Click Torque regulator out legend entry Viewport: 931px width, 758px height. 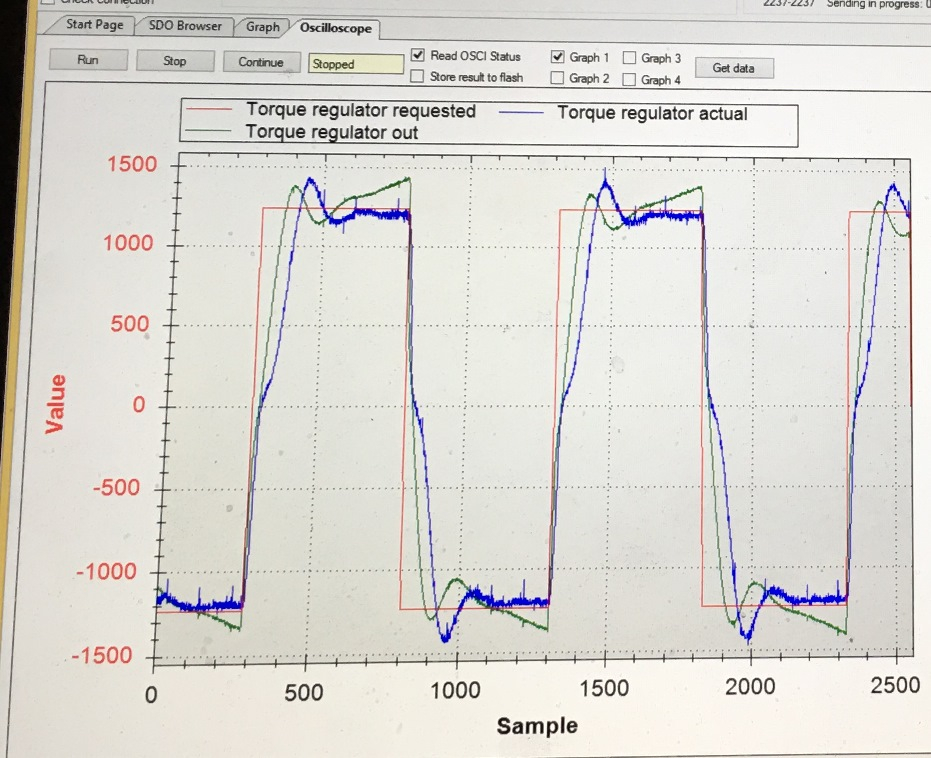(x=331, y=132)
